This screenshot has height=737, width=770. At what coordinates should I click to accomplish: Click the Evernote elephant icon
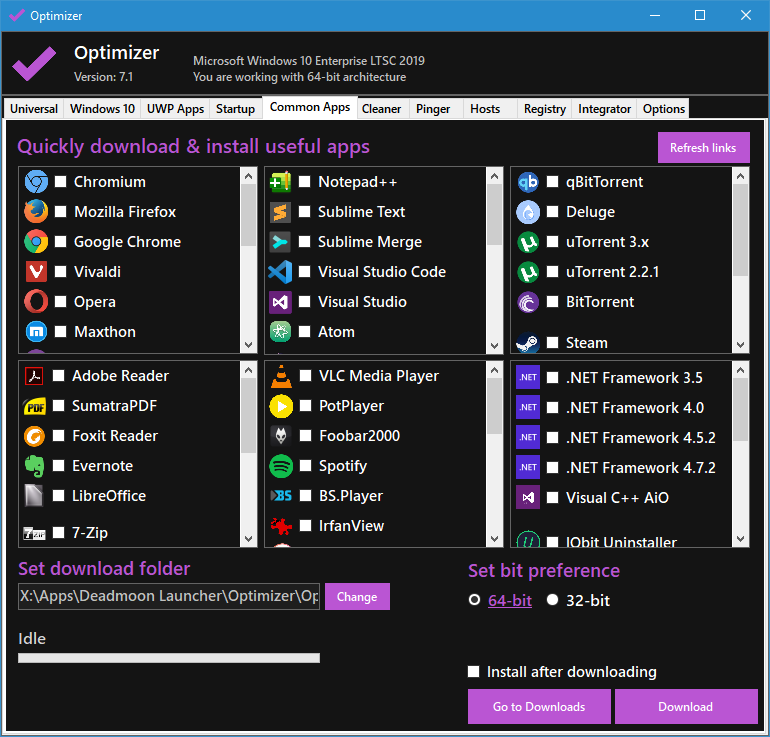coord(36,466)
